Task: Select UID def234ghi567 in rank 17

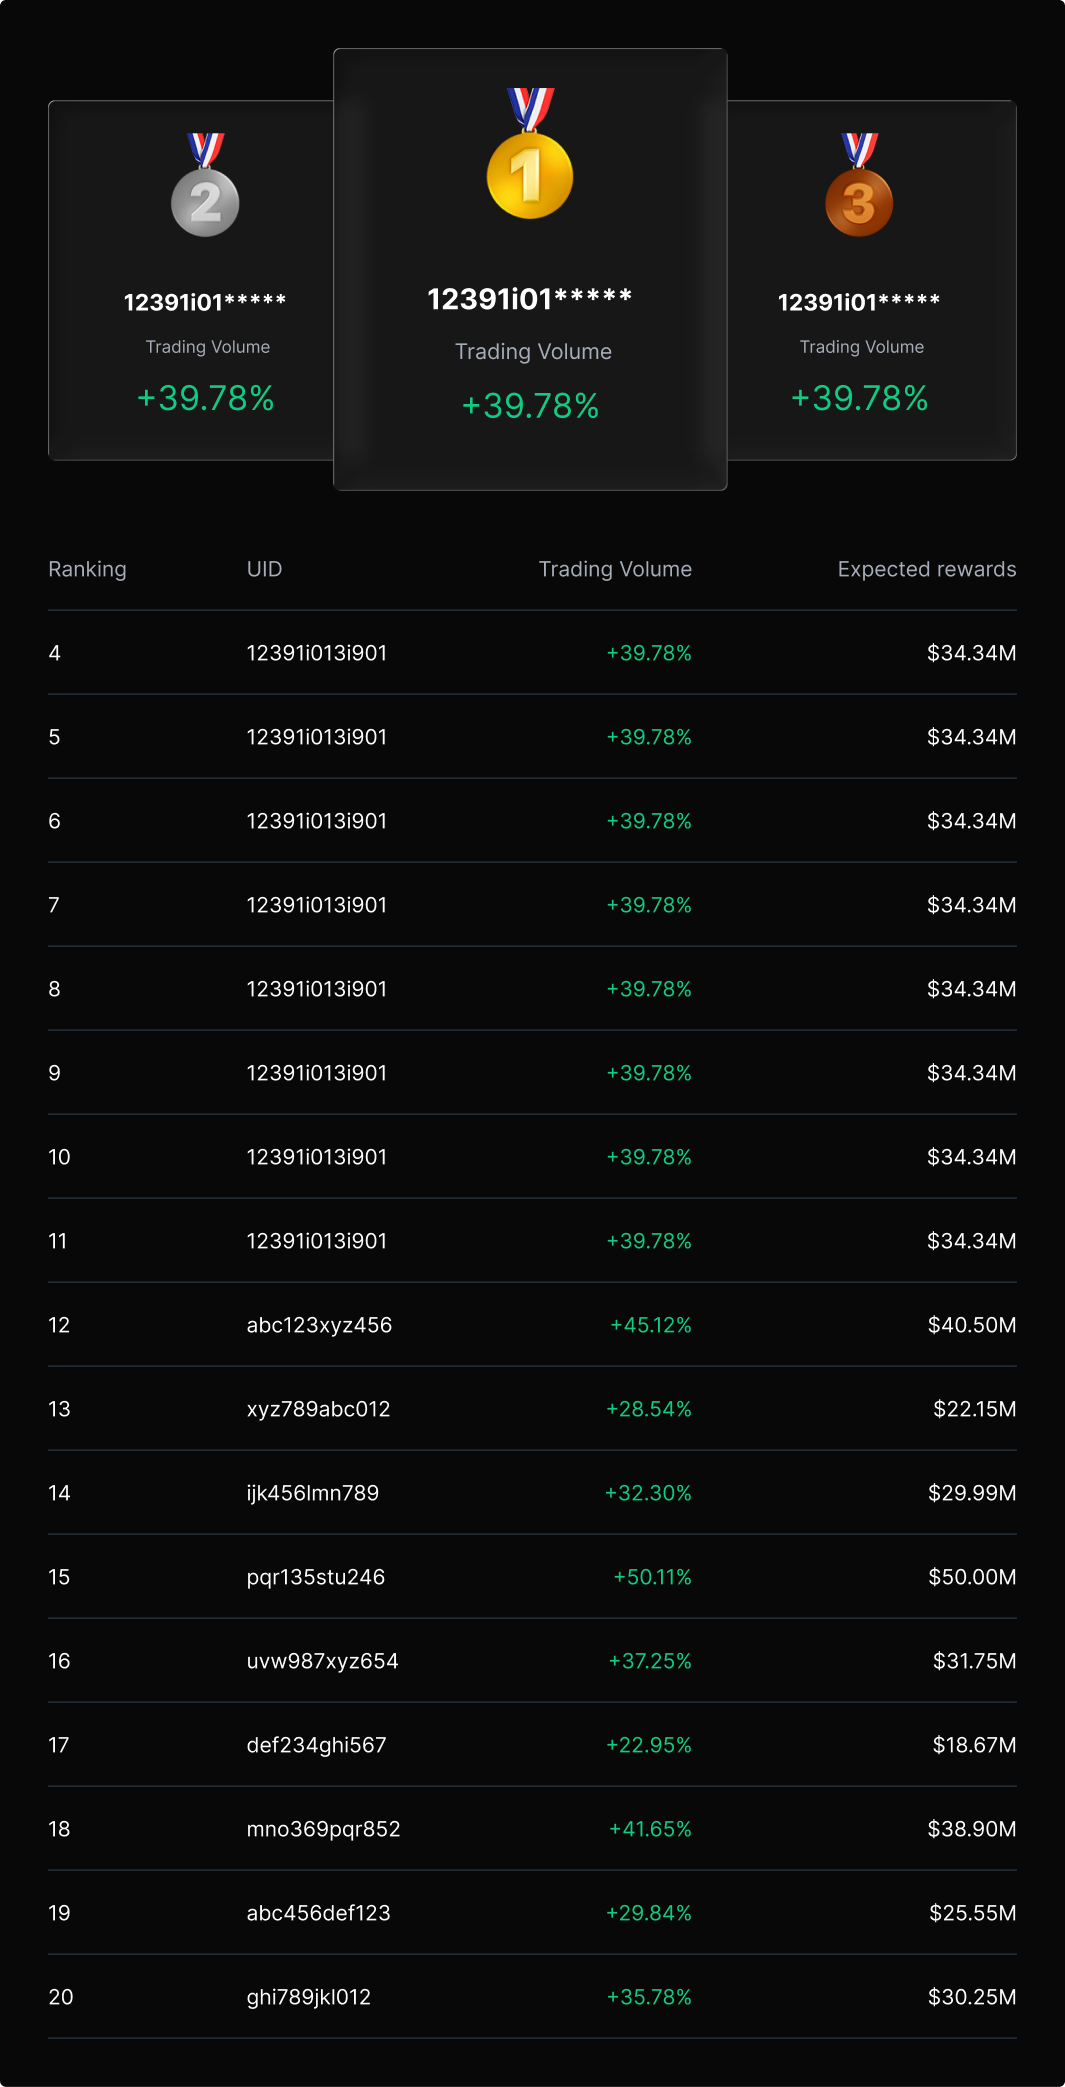Action: point(316,1745)
